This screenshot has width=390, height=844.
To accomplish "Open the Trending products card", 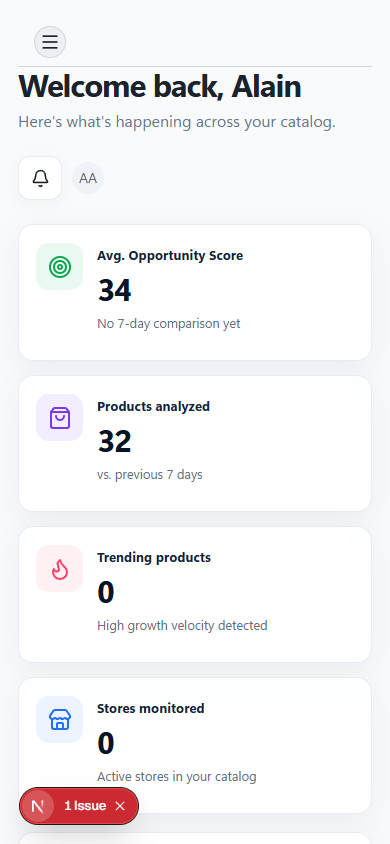I will [x=195, y=594].
